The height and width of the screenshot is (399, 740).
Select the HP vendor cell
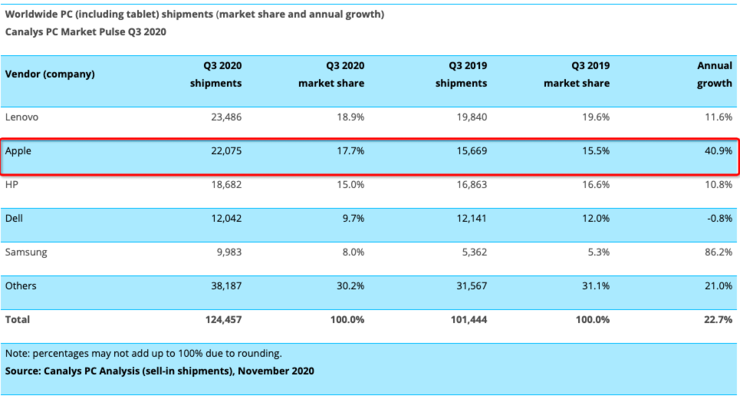click(12, 185)
